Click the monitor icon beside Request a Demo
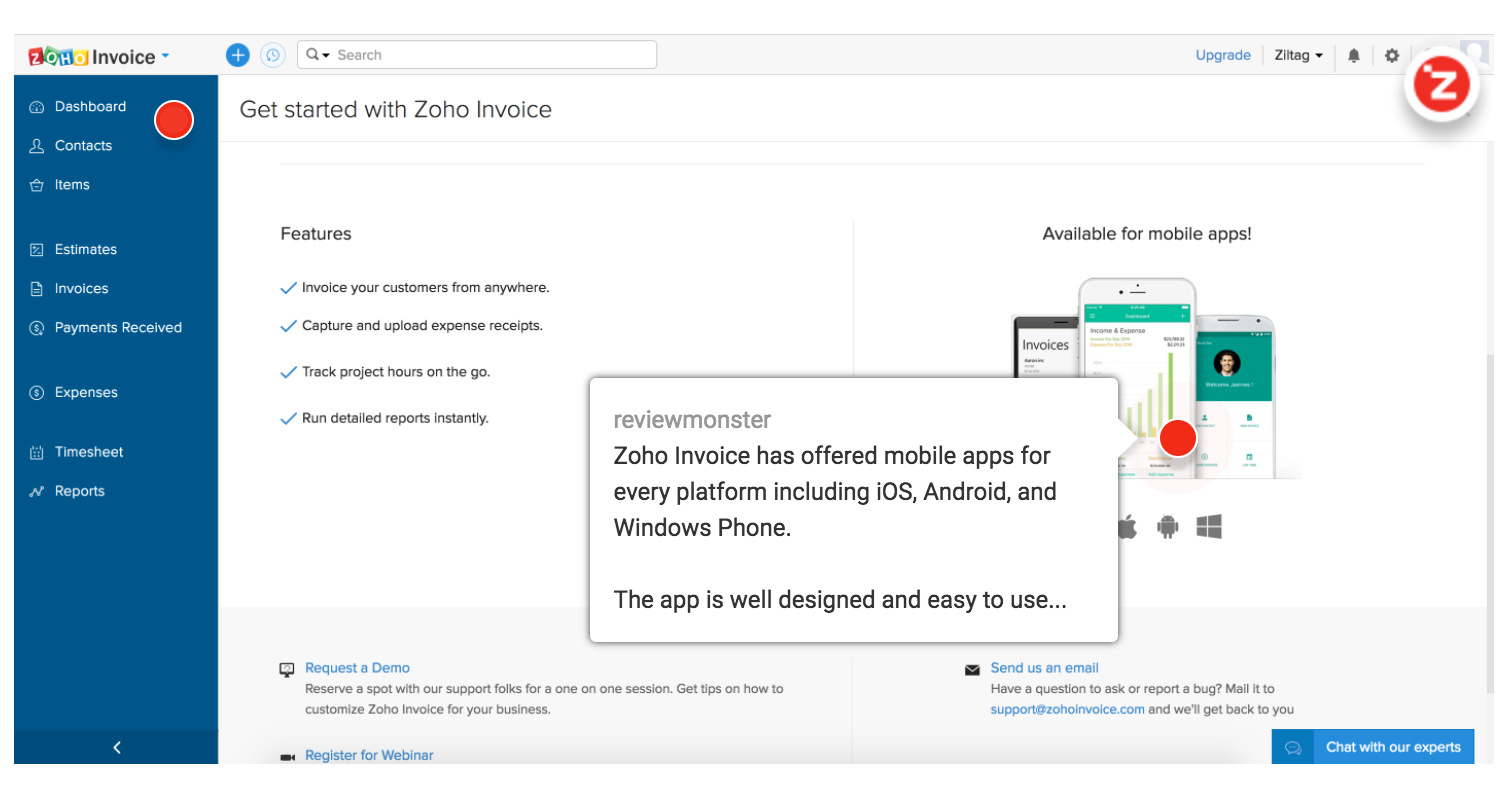The width and height of the screenshot is (1512, 802). click(x=287, y=669)
